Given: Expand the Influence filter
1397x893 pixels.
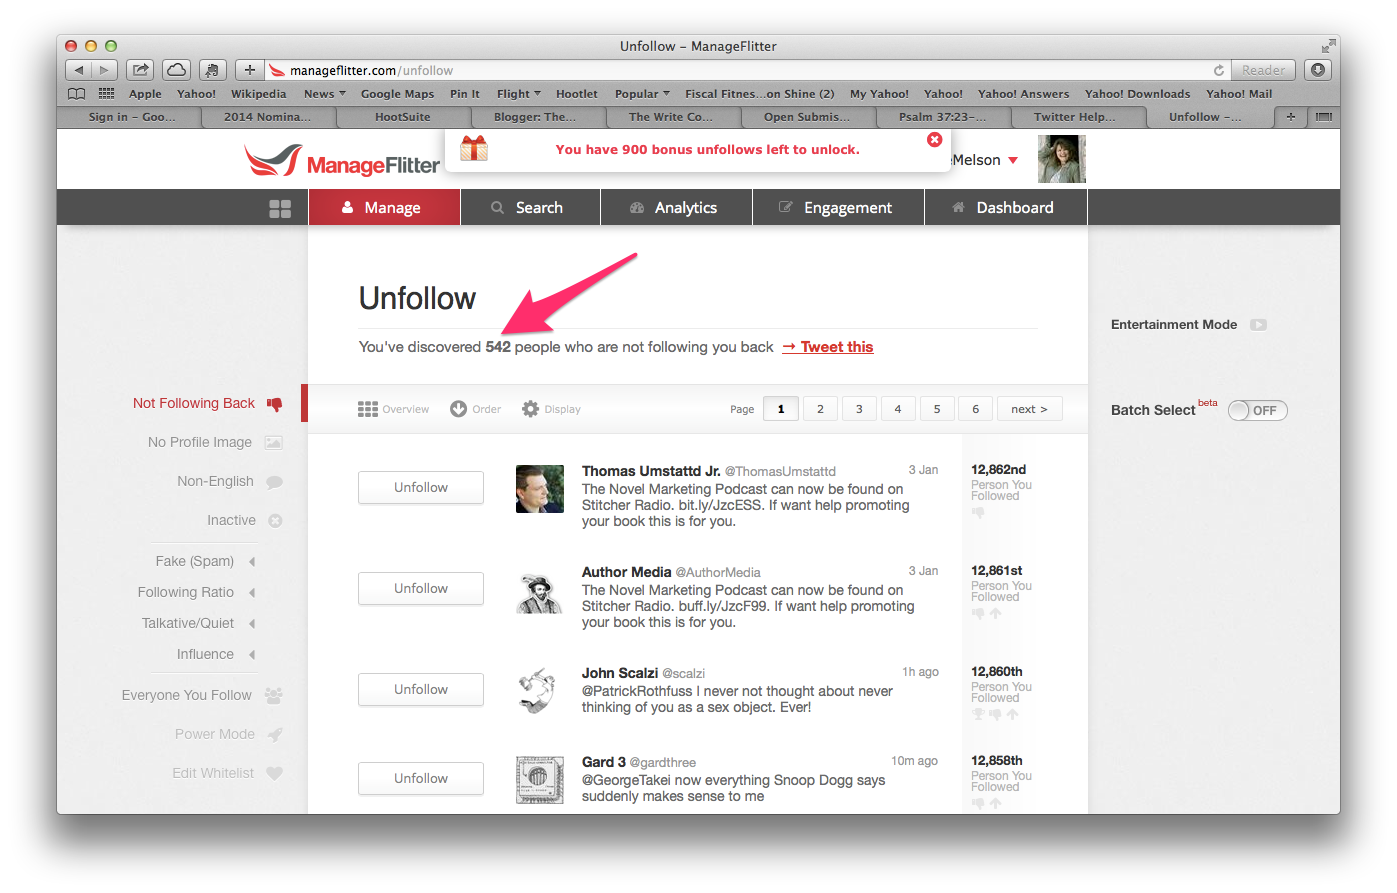Looking at the screenshot, I should pos(252,654).
